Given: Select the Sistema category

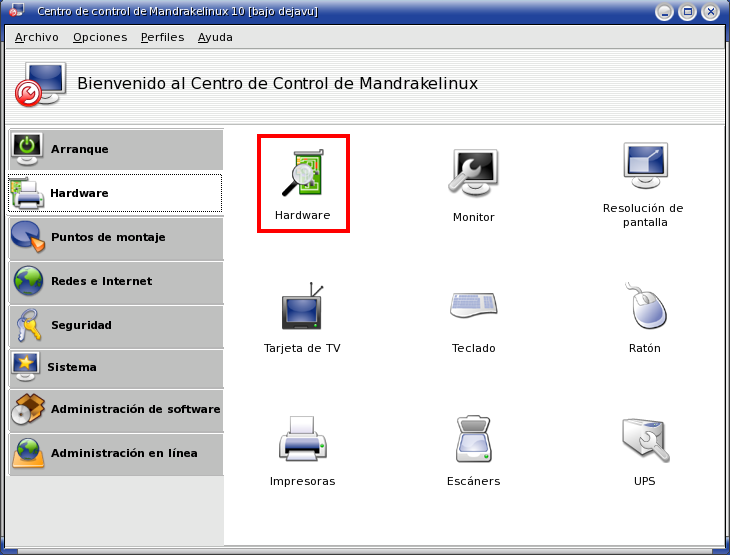Looking at the screenshot, I should pyautogui.click(x=116, y=367).
